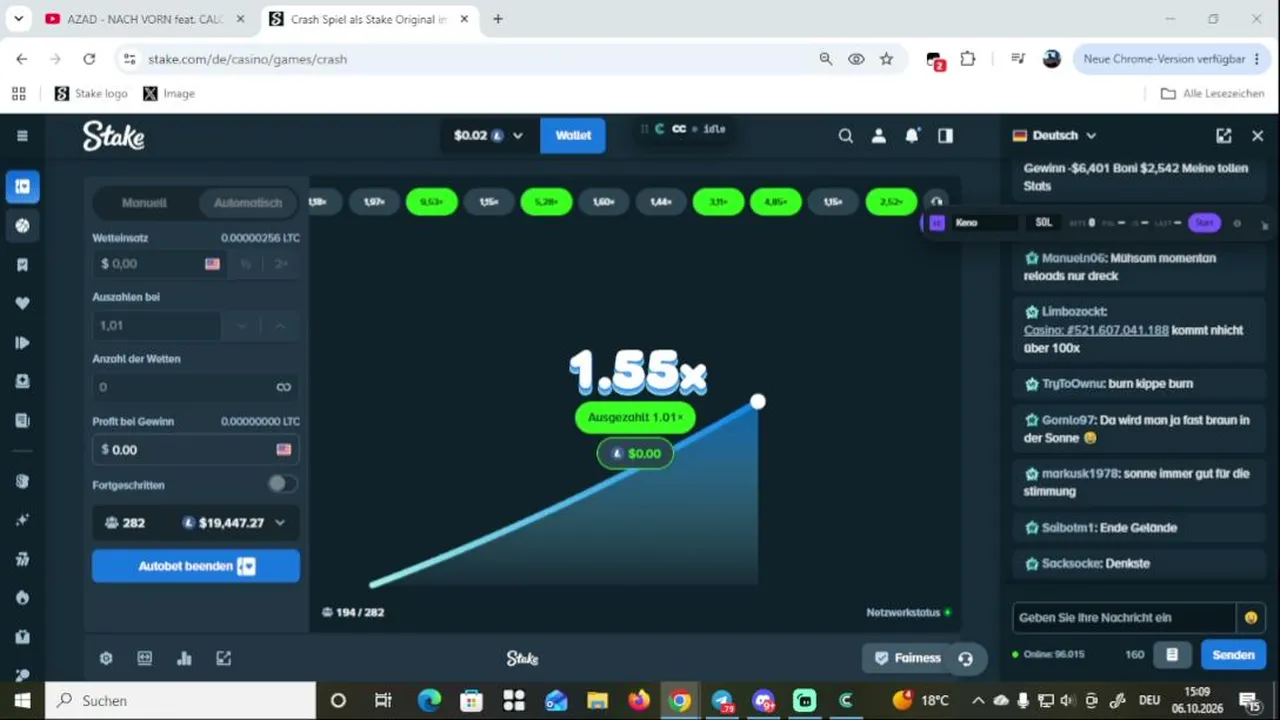Click Autobet beenden
Viewport: 1280px width, 720px height.
(196, 566)
